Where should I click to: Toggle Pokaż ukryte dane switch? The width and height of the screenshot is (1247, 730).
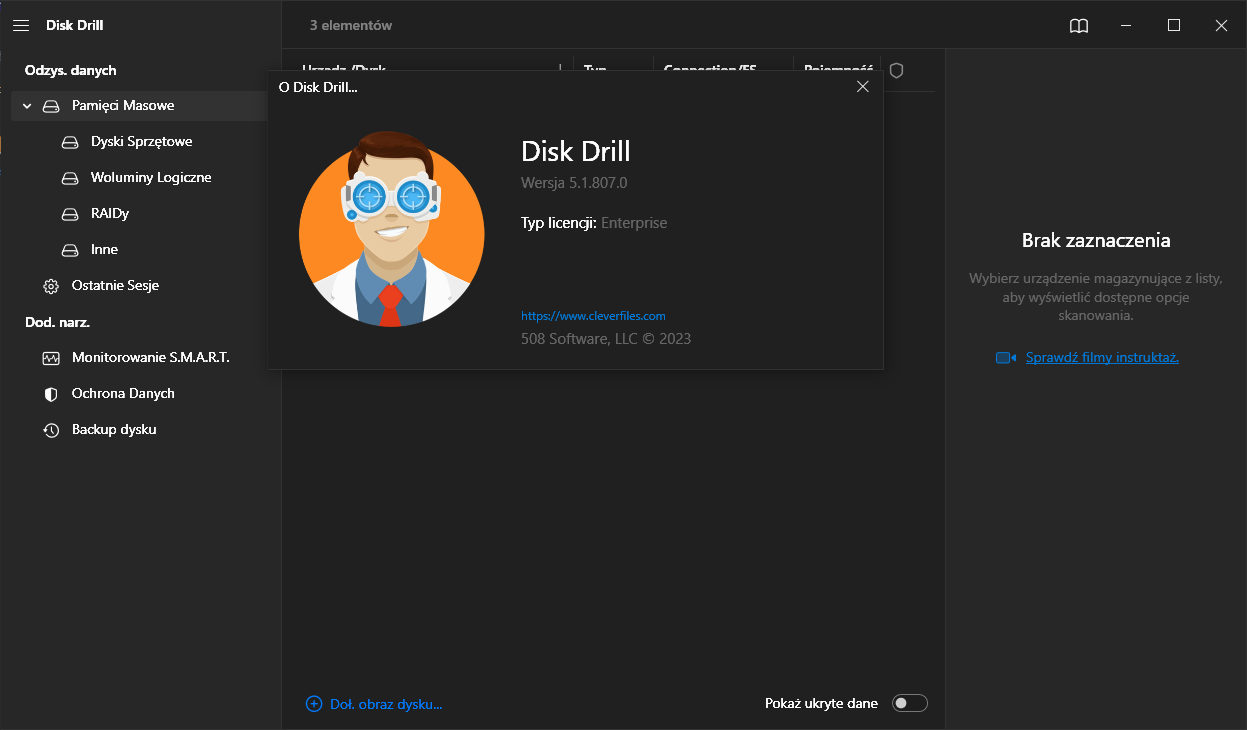point(910,703)
